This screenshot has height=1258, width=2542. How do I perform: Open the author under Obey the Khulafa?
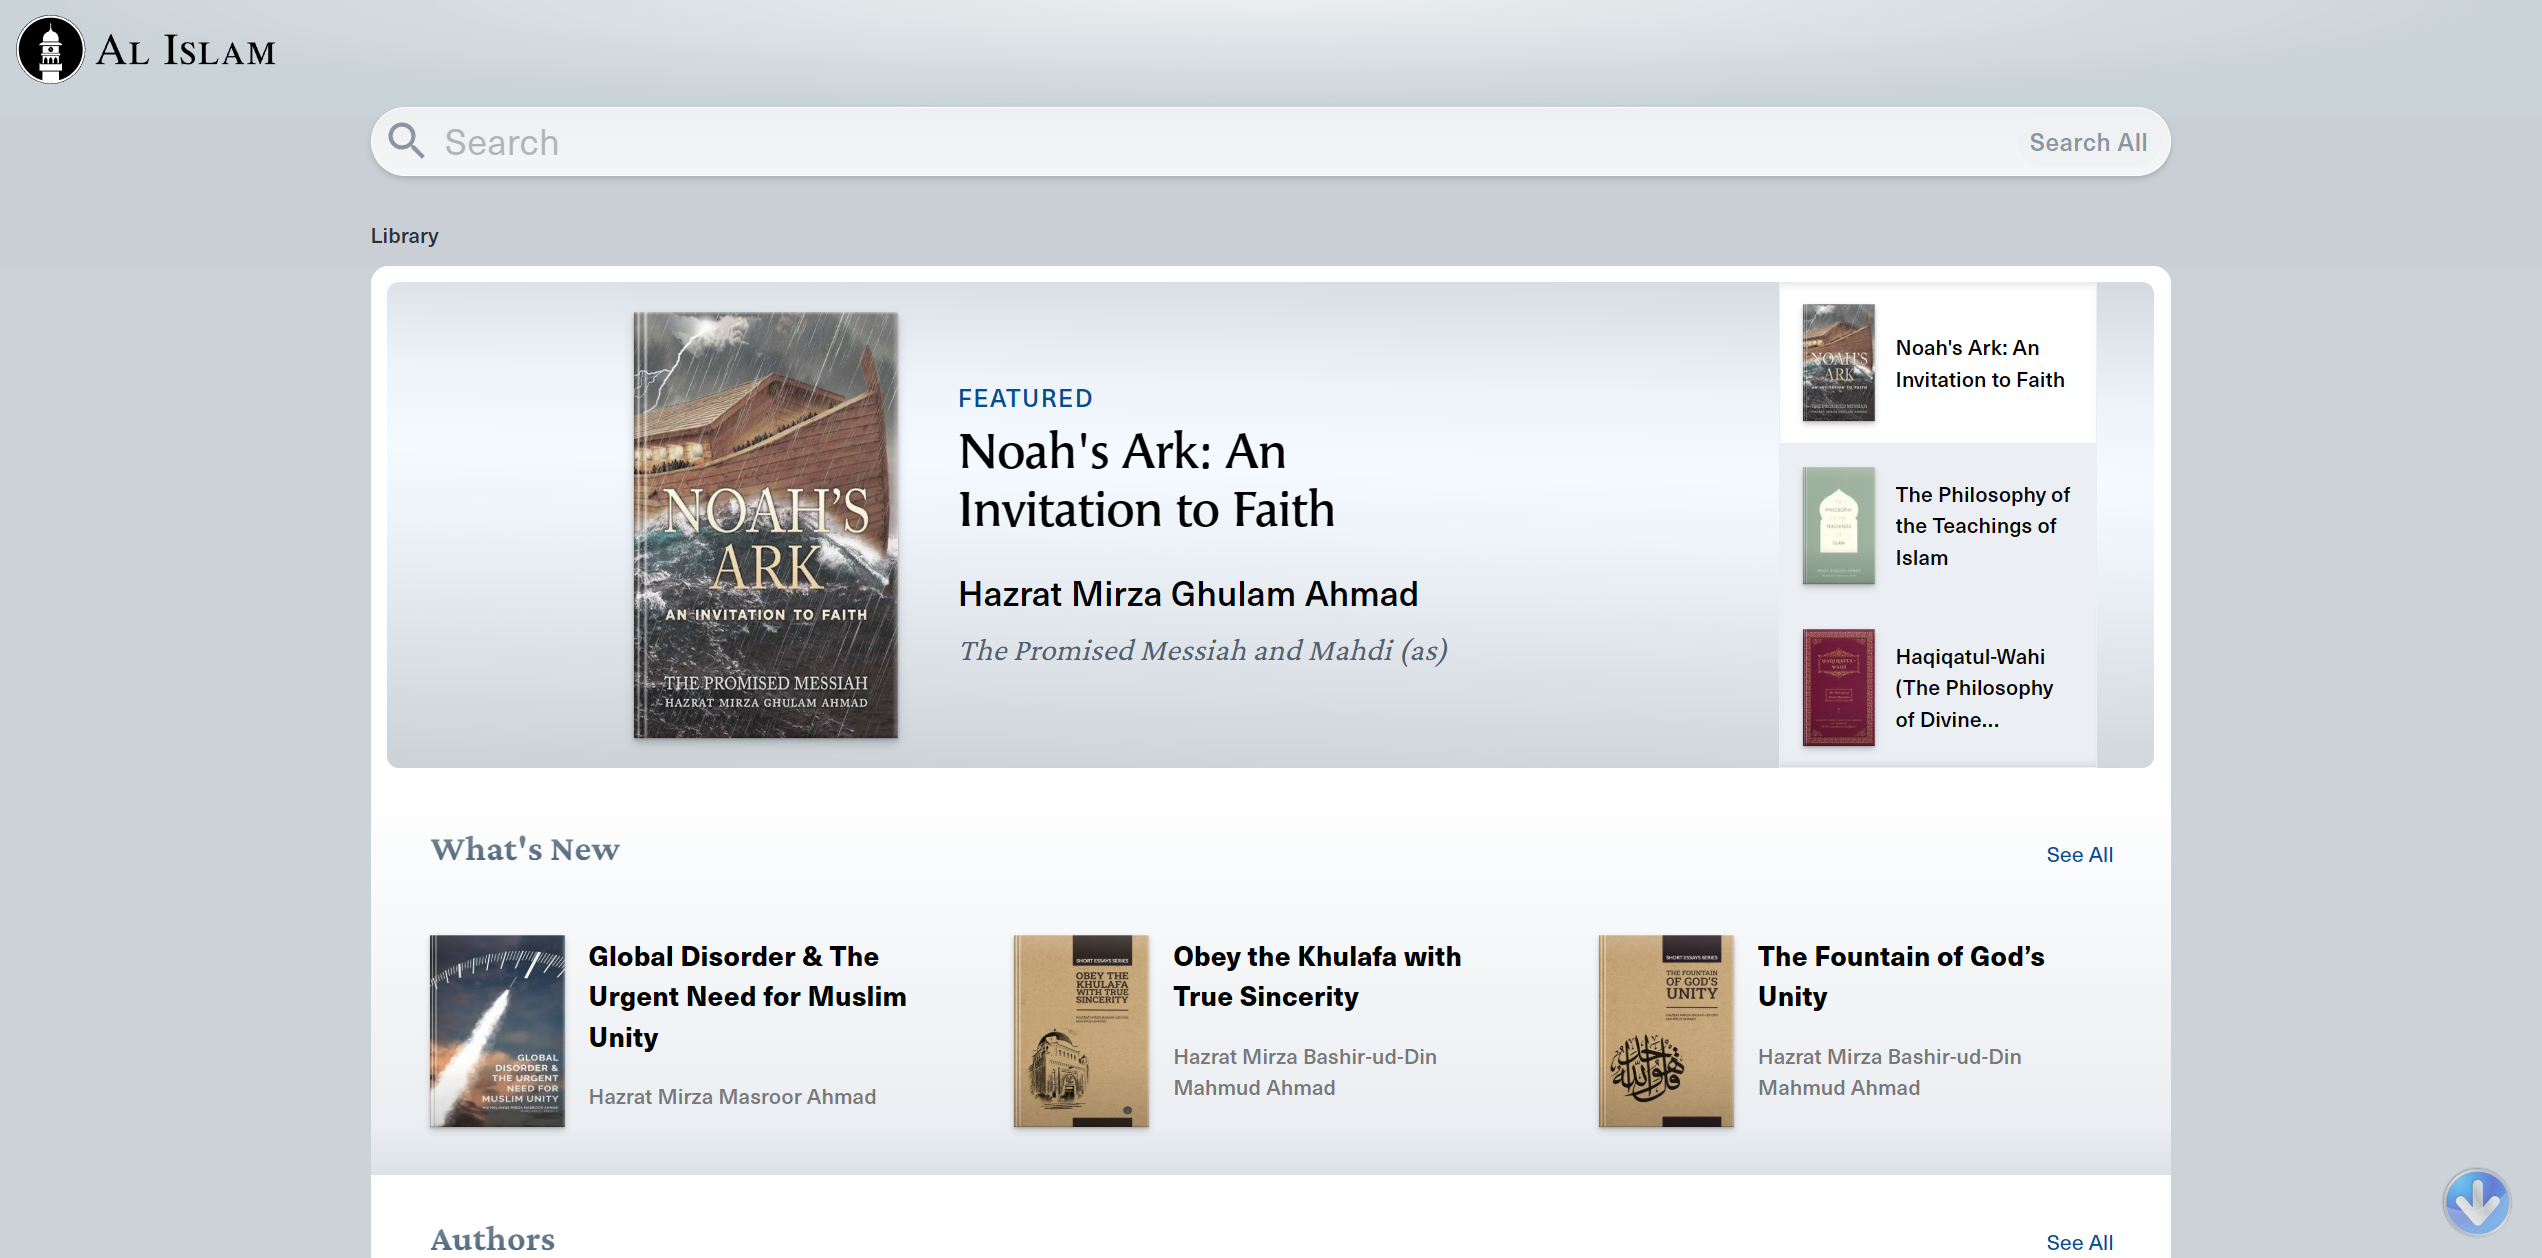pyautogui.click(x=1304, y=1071)
